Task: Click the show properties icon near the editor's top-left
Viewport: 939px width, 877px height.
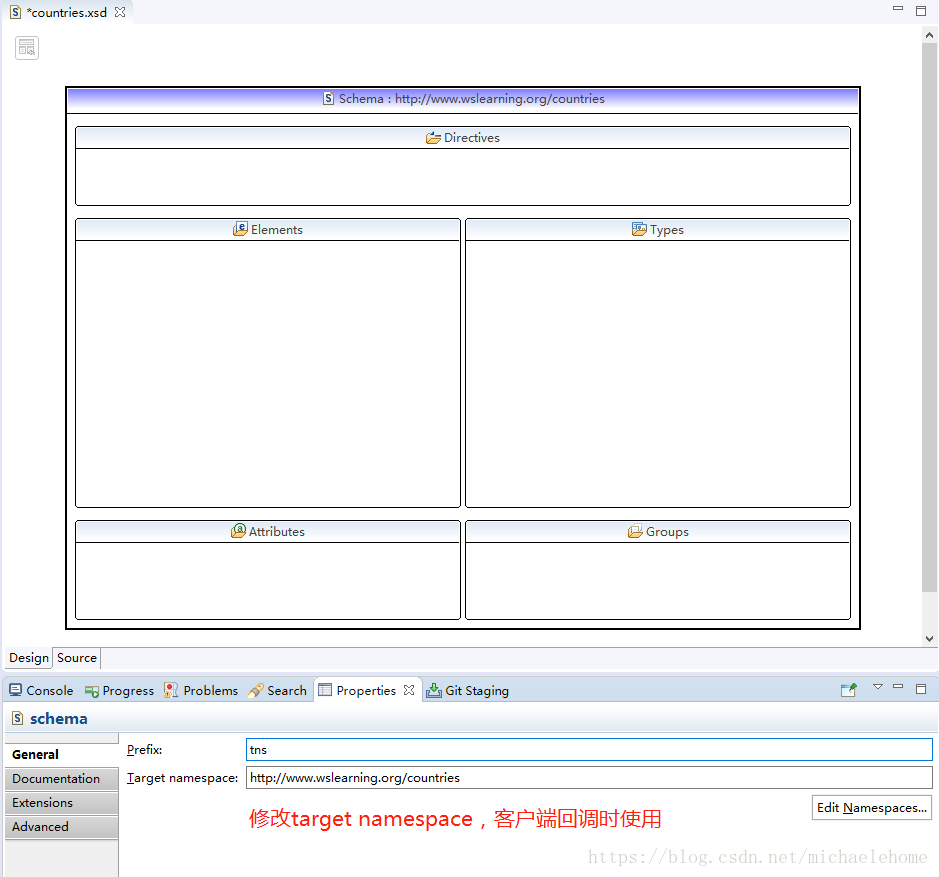Action: point(27,48)
